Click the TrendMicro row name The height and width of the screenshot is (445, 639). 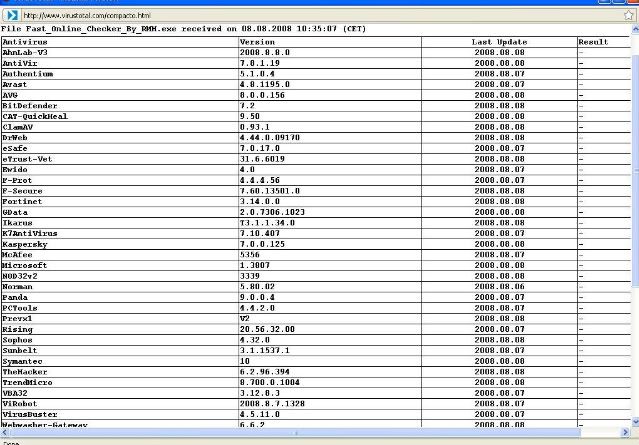click(x=27, y=383)
